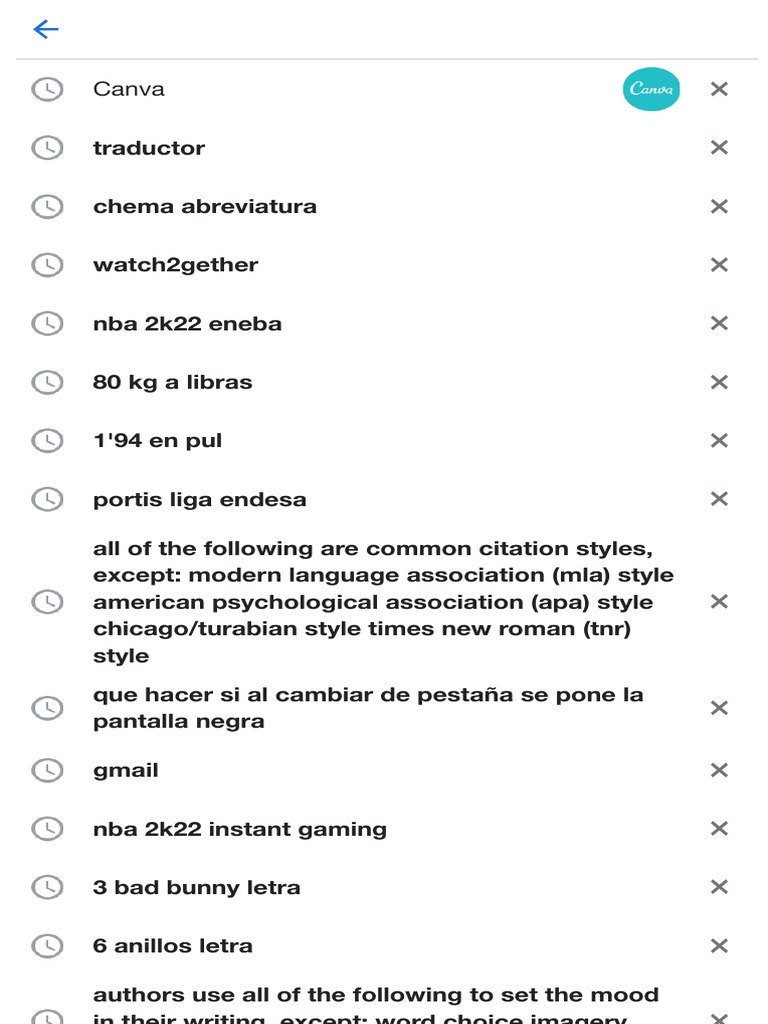Delete 6 anillos letra suggestion
Screen dimensions: 768x1024
pyautogui.click(x=718, y=946)
